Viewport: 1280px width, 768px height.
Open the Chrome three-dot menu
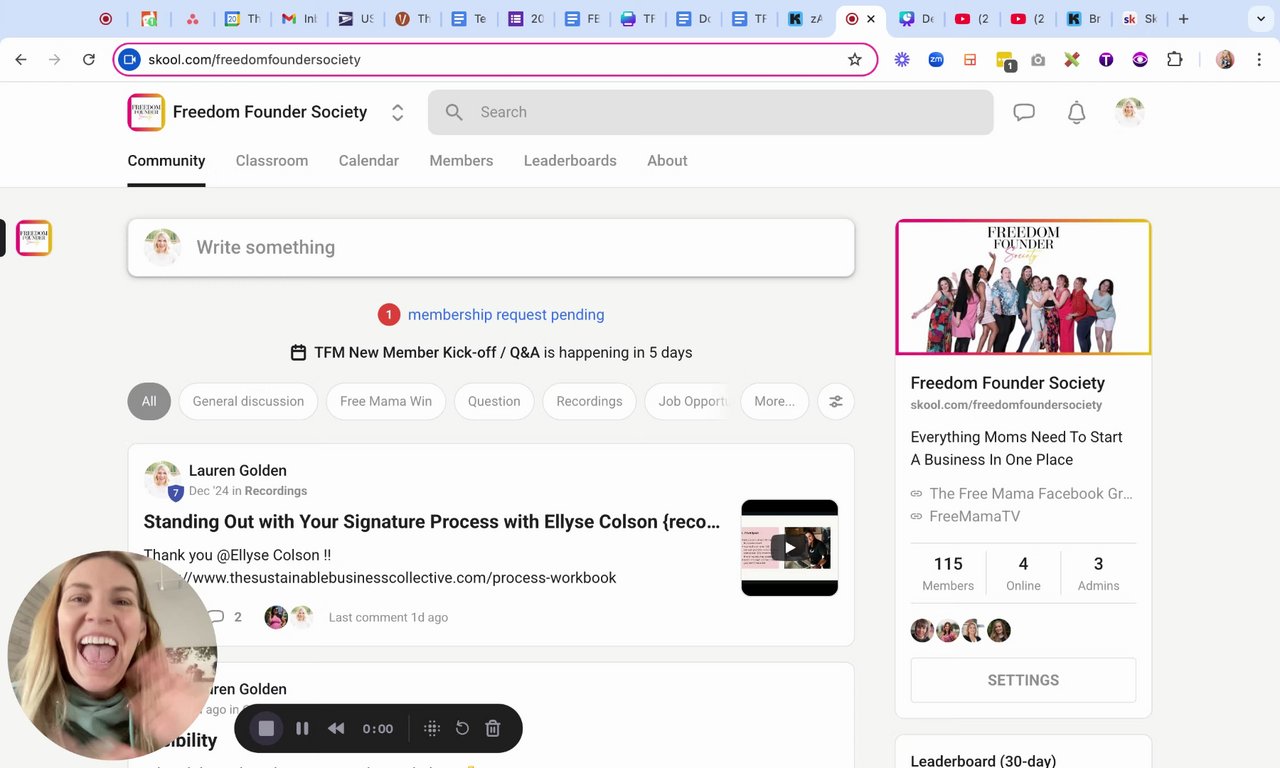click(1259, 60)
